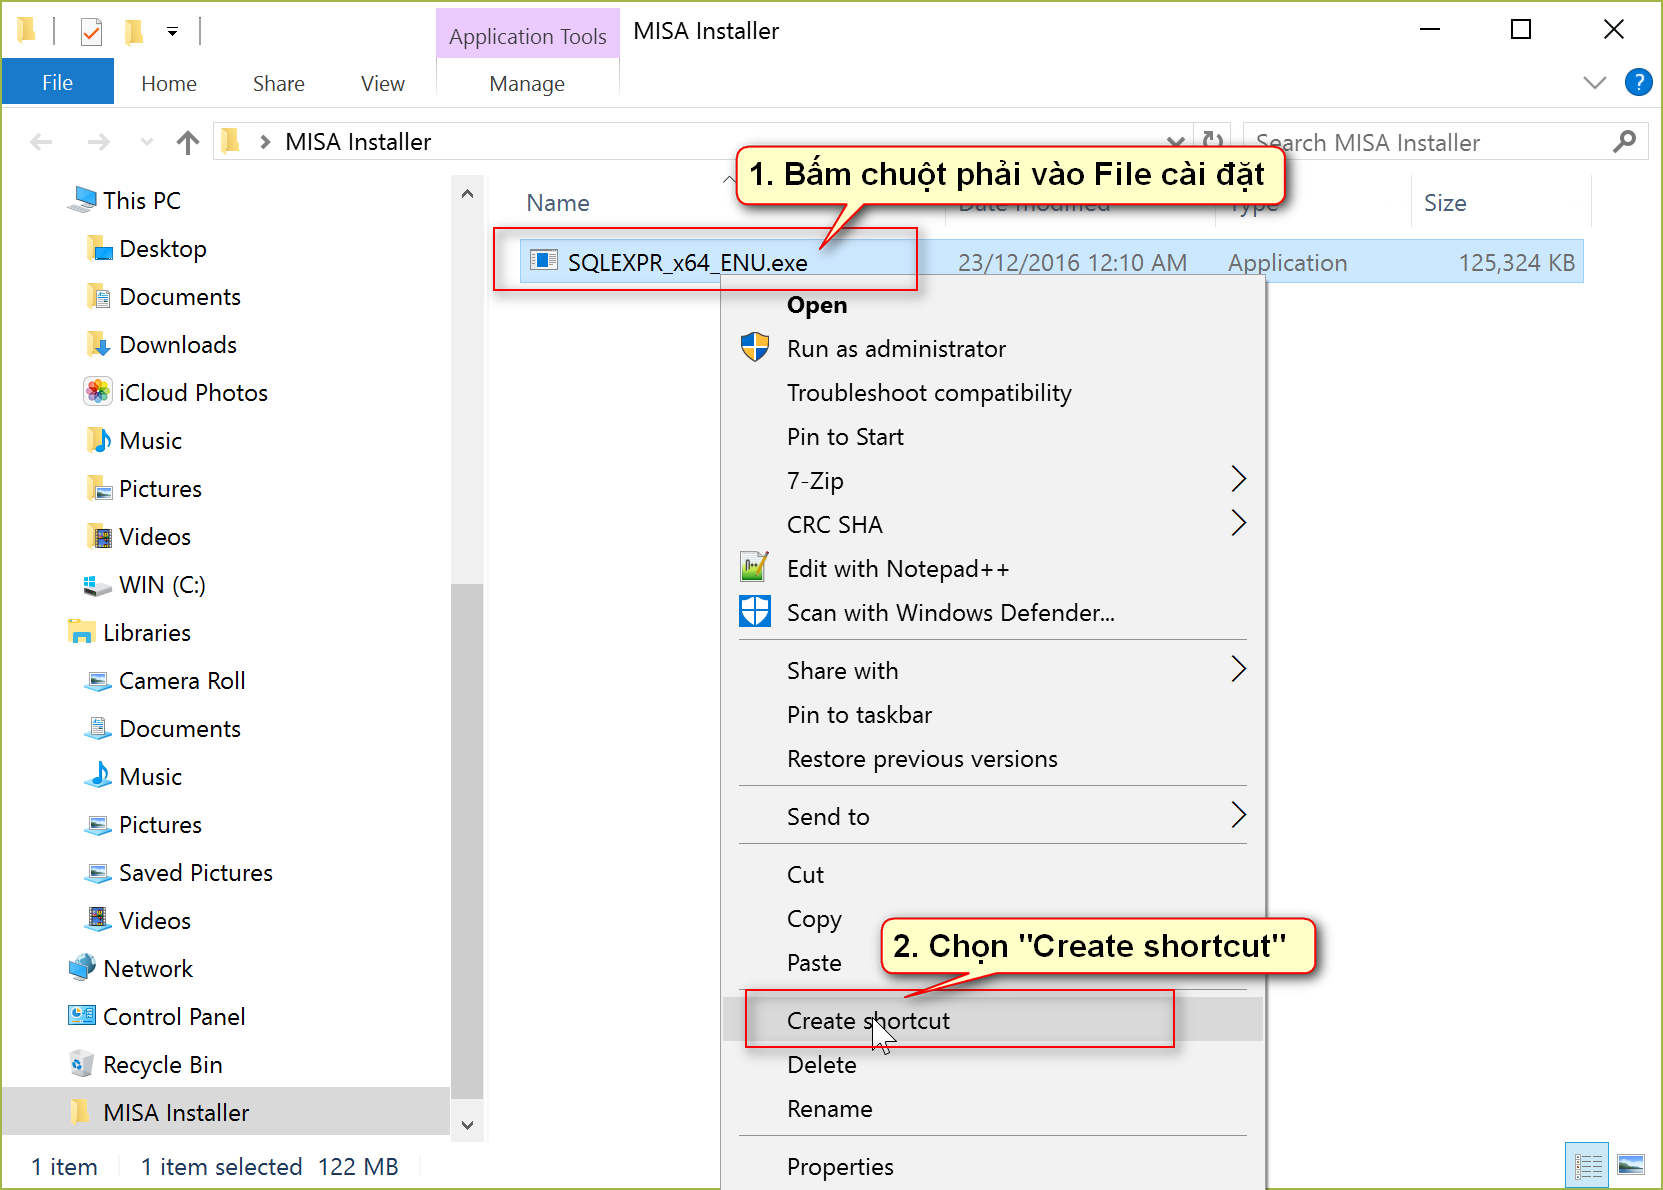Image resolution: width=1663 pixels, height=1190 pixels.
Task: Choose Pin to taskbar
Action: 859,715
